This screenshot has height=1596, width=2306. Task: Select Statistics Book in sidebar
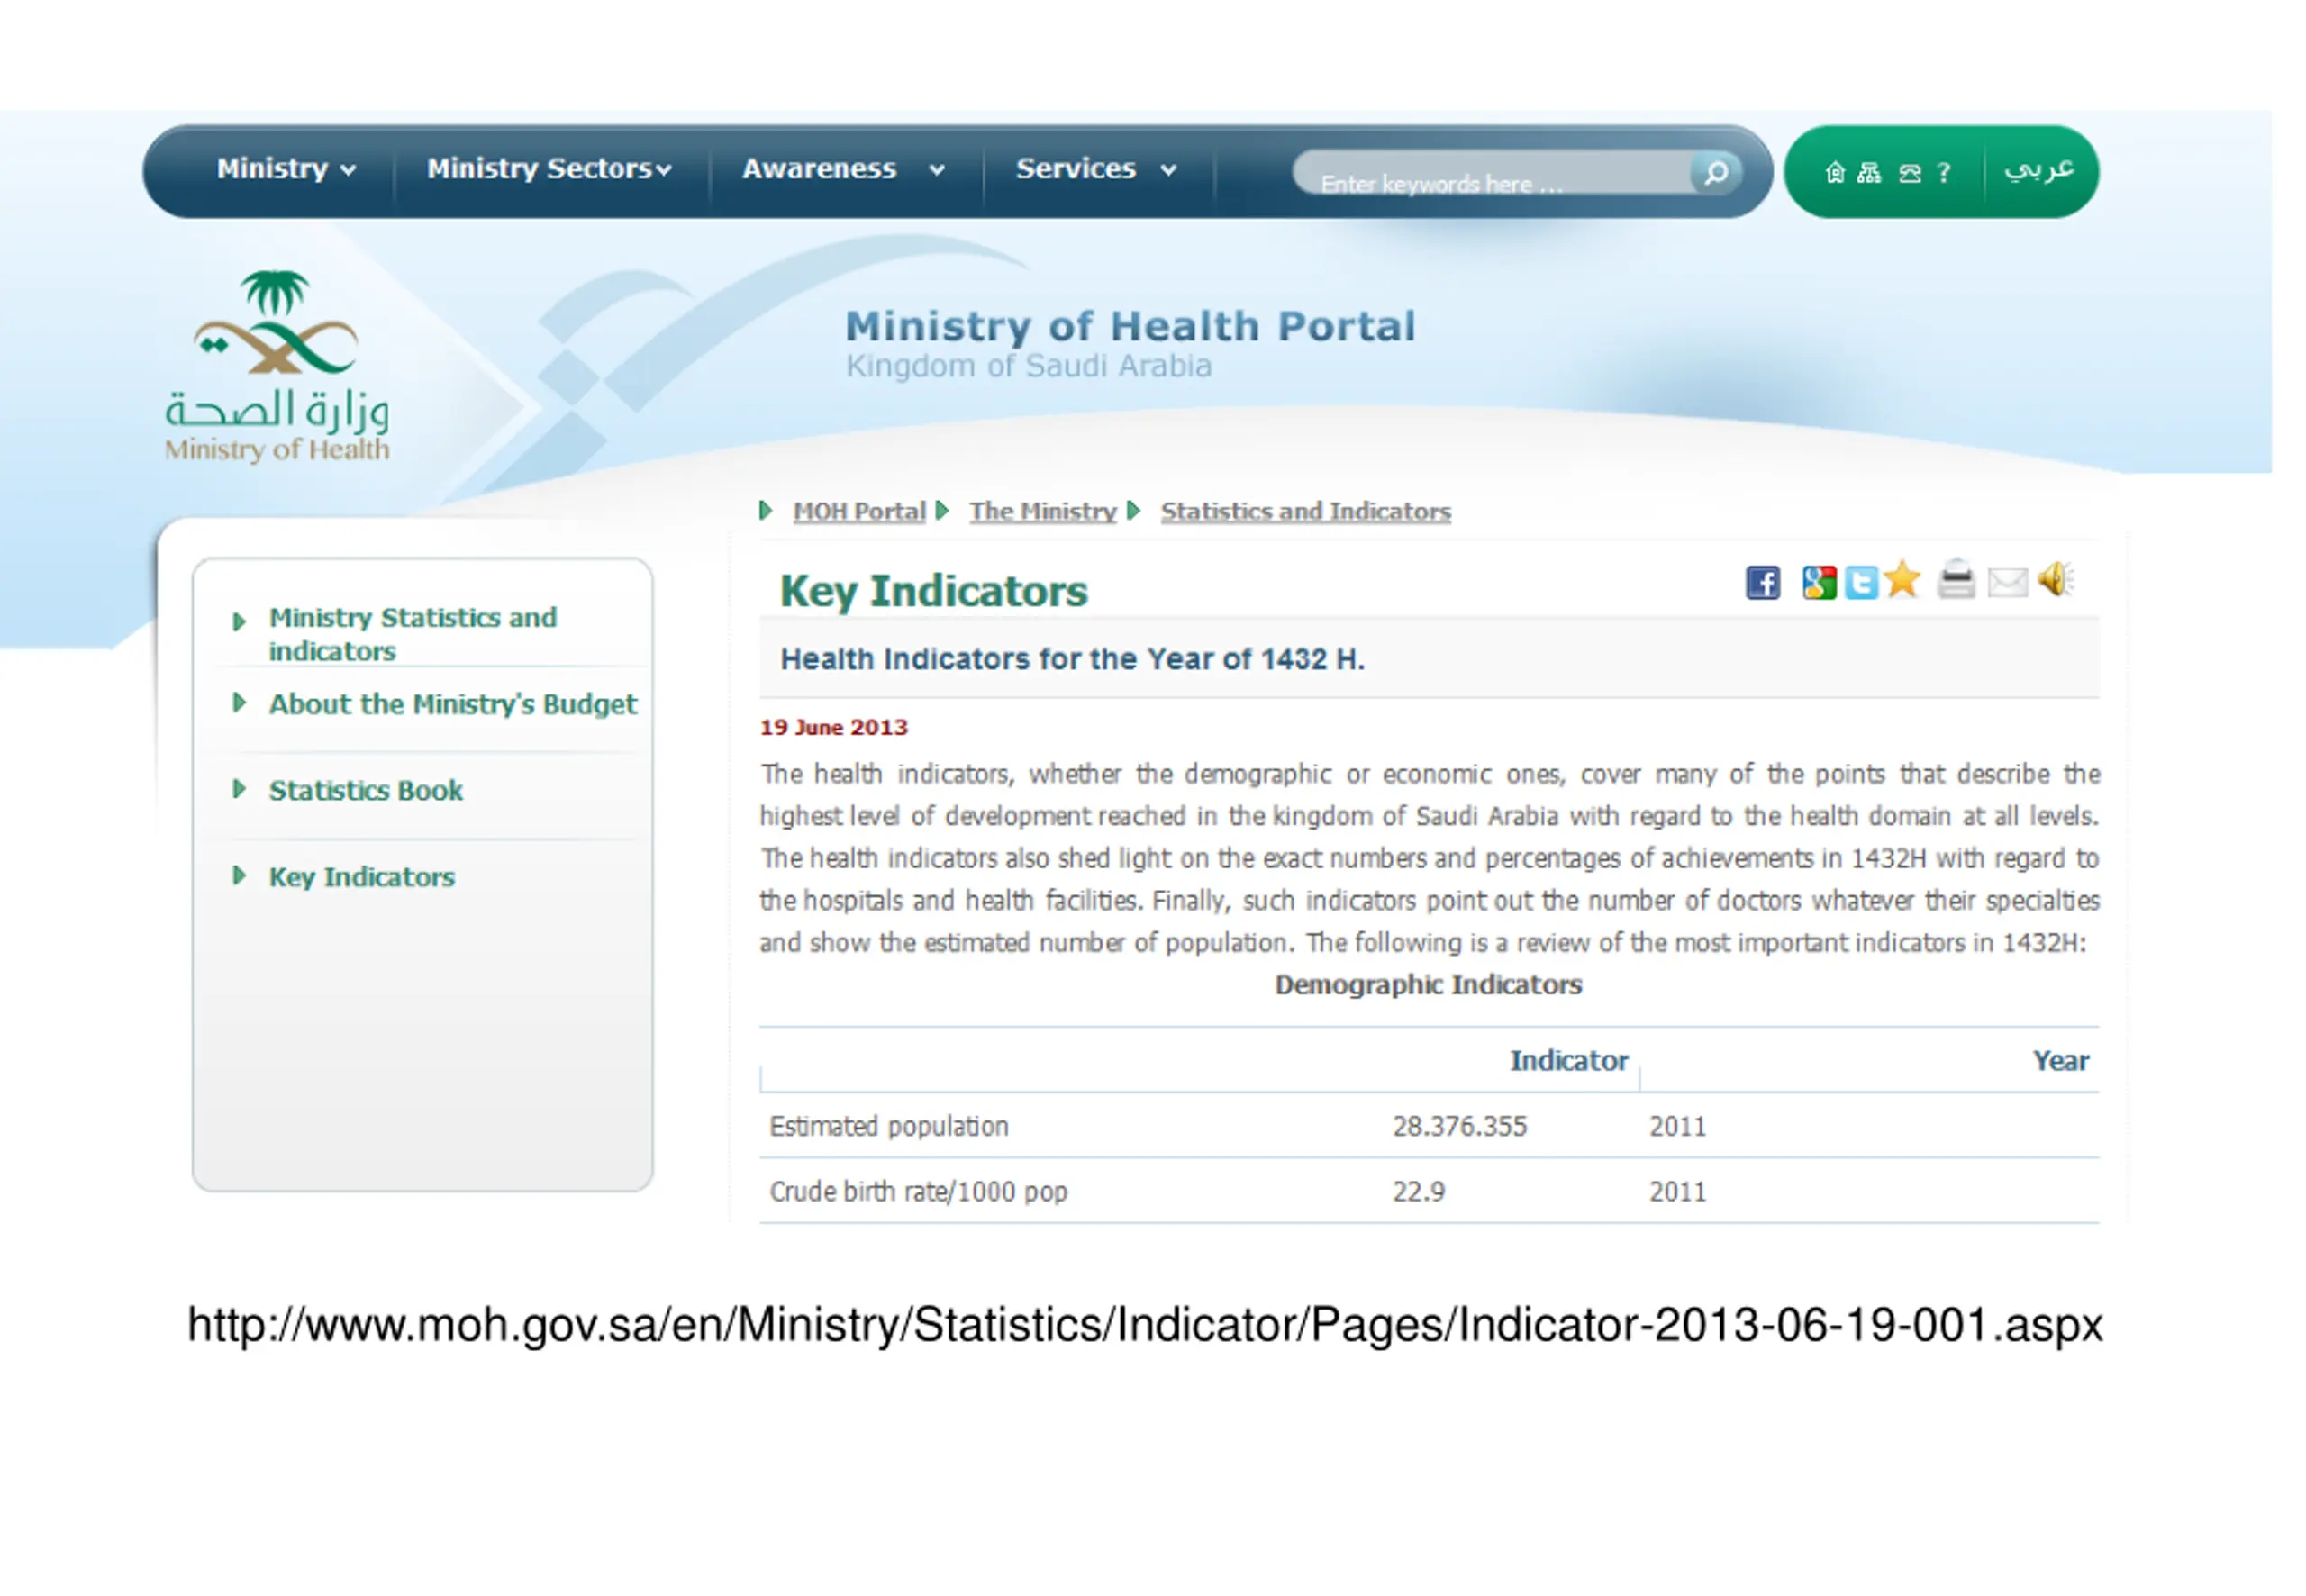point(365,791)
